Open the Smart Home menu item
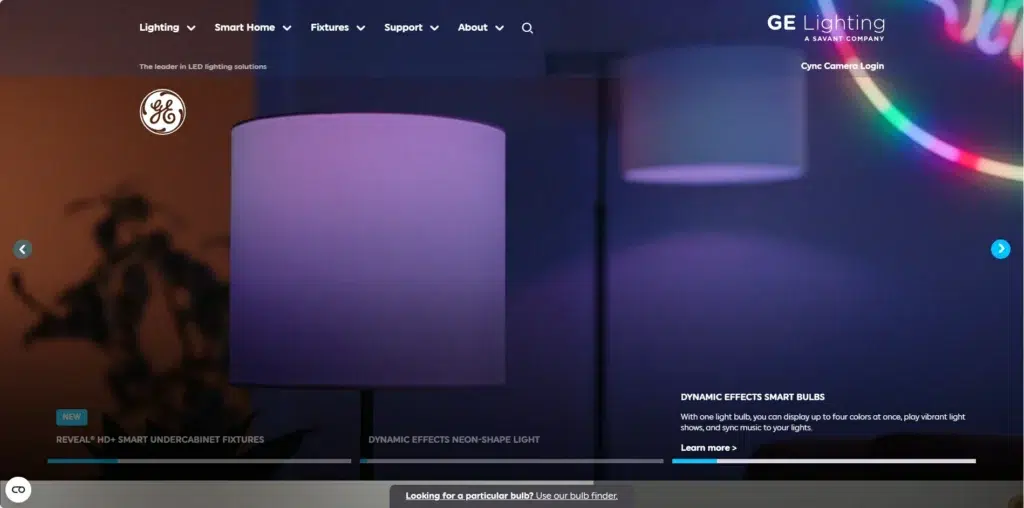 pyautogui.click(x=244, y=27)
